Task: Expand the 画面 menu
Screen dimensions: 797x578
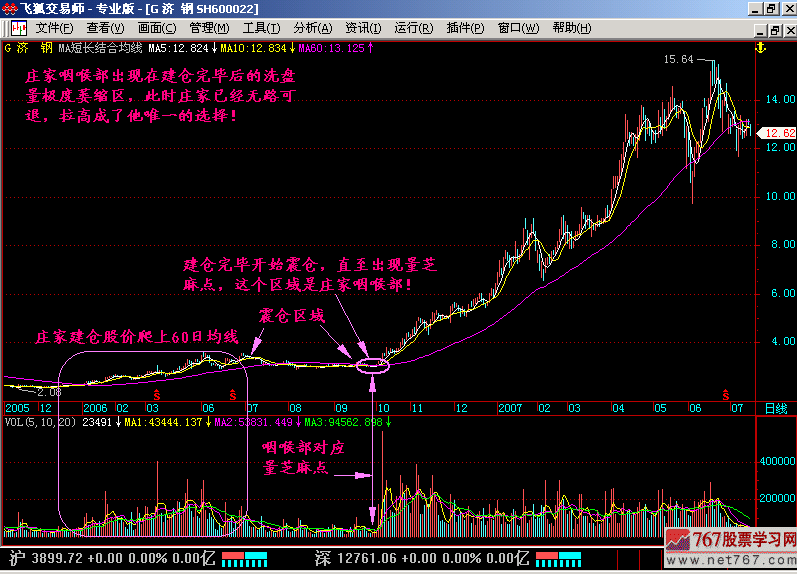Action: tap(157, 27)
